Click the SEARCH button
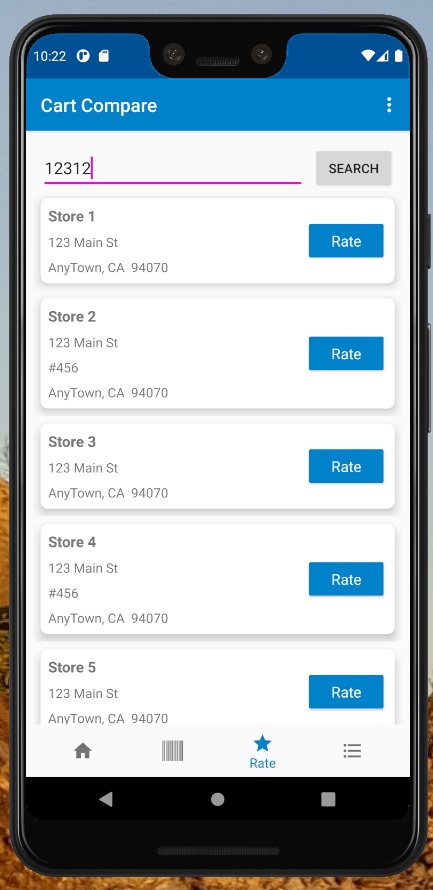 click(x=354, y=168)
